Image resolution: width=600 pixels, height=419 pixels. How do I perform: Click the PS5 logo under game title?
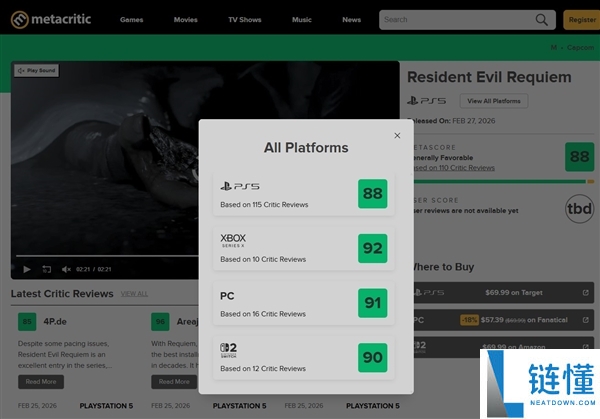(426, 101)
